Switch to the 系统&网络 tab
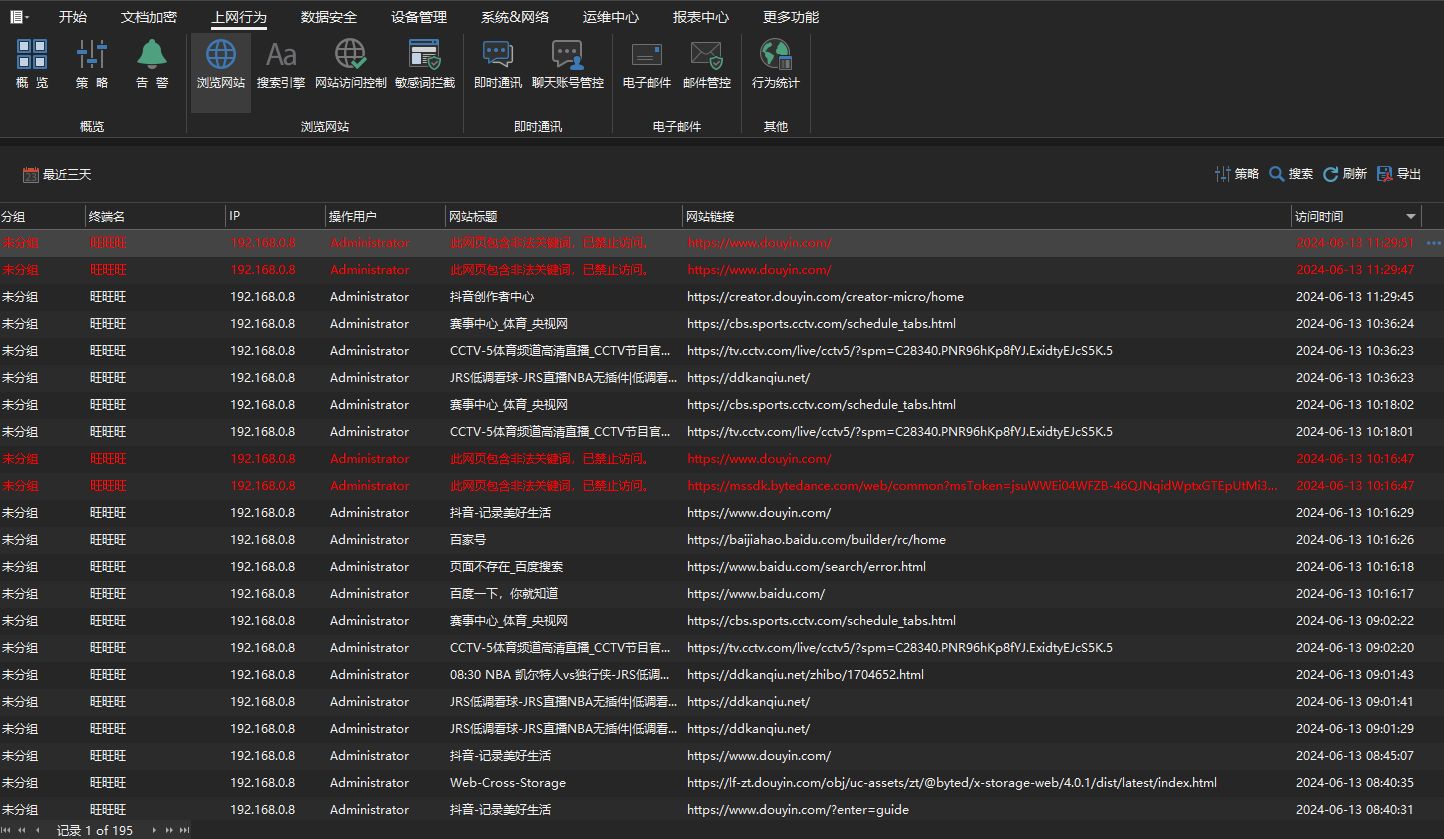 point(515,17)
